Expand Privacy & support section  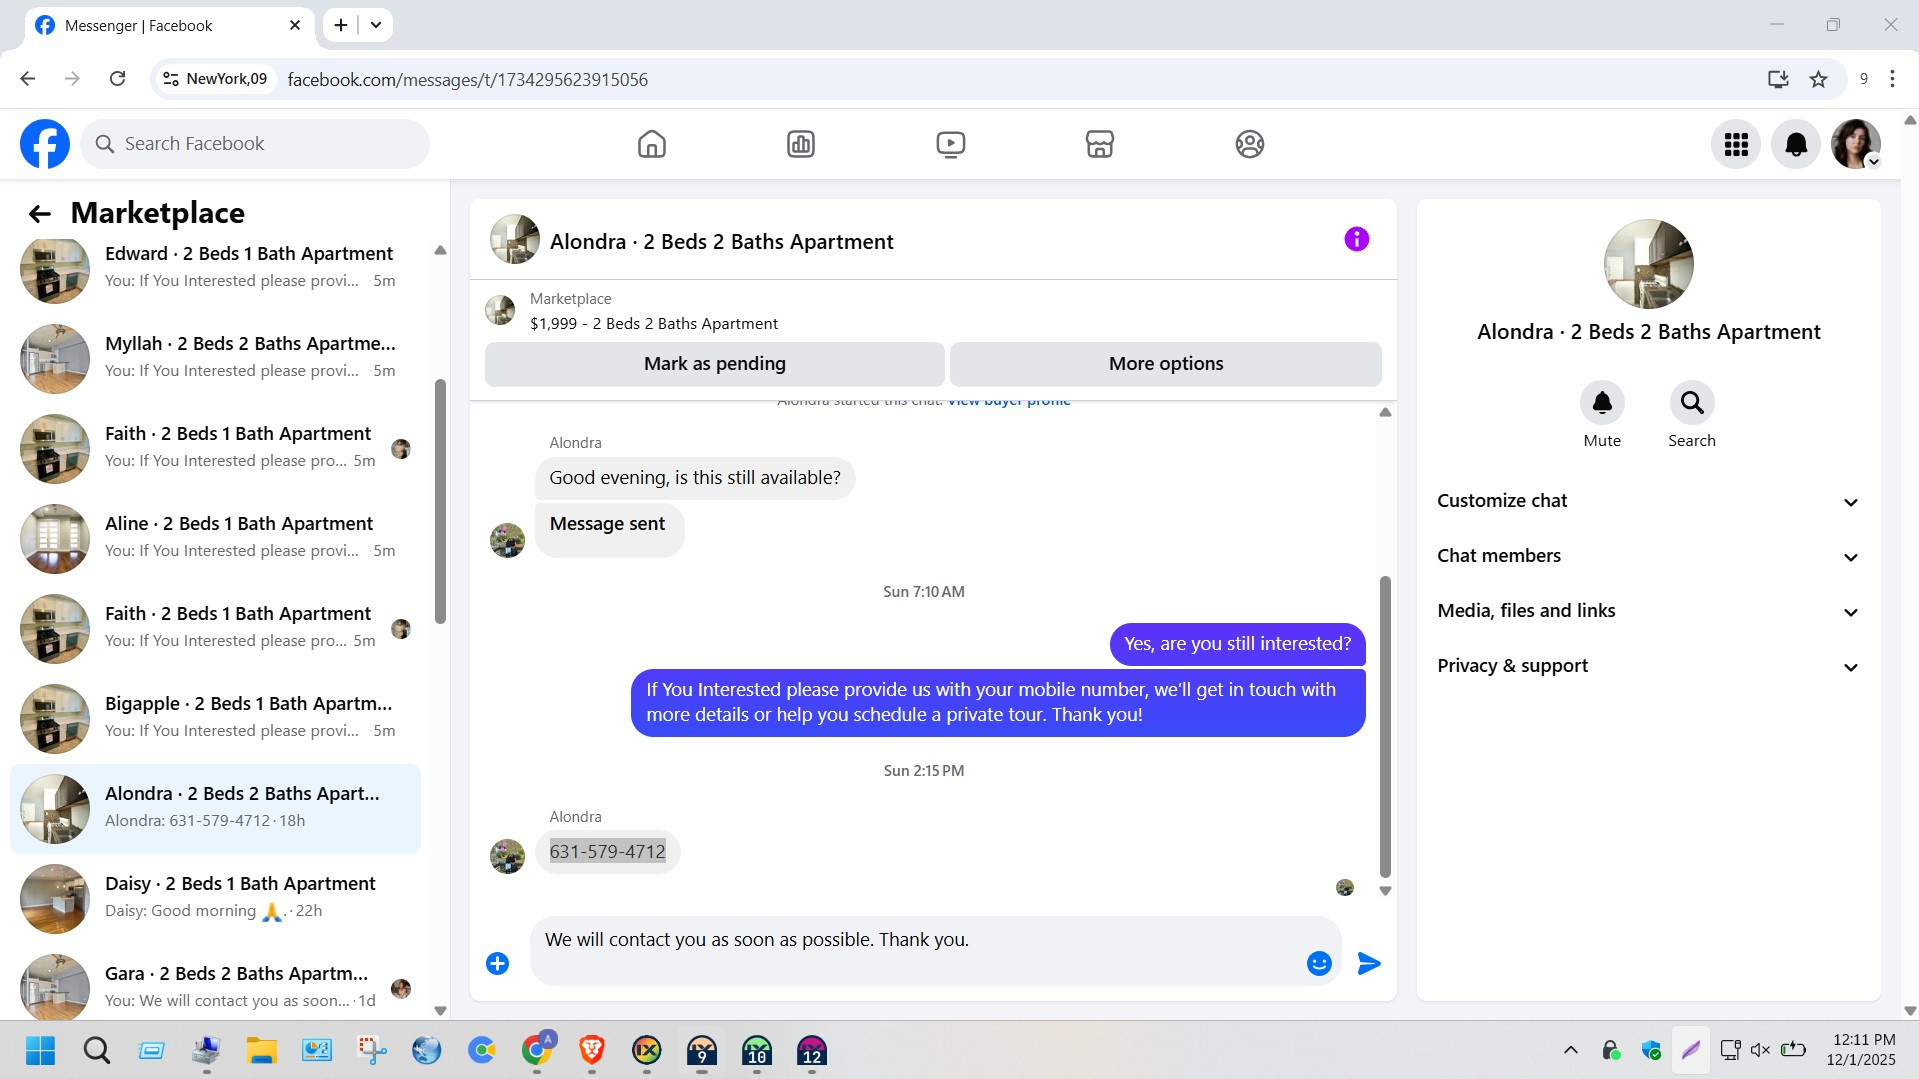pyautogui.click(x=1648, y=666)
